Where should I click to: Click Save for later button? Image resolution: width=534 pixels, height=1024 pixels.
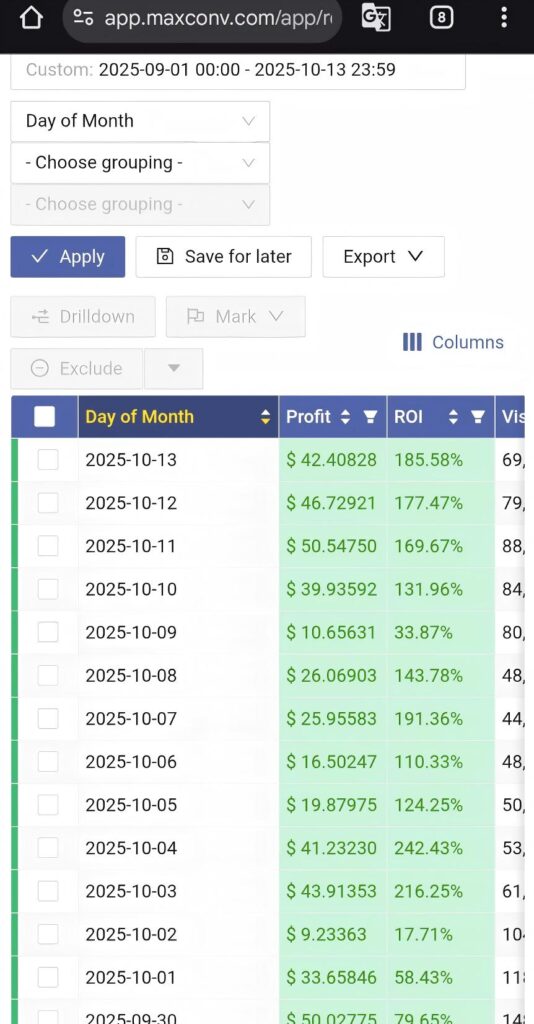click(x=224, y=257)
